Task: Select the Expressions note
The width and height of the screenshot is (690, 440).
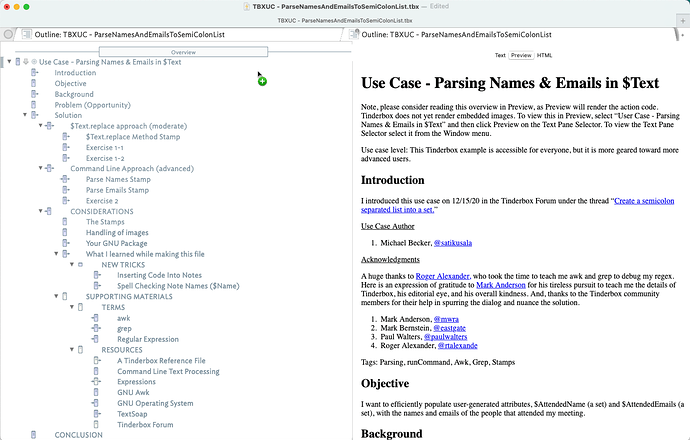Action: click(136, 381)
